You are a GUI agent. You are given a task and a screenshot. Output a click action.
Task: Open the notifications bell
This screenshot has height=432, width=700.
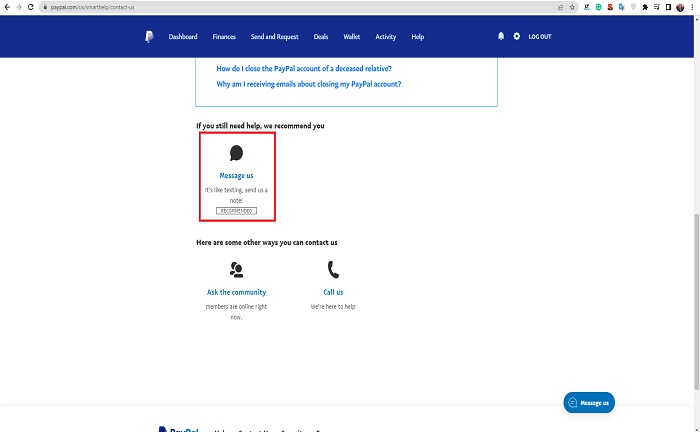(x=501, y=36)
